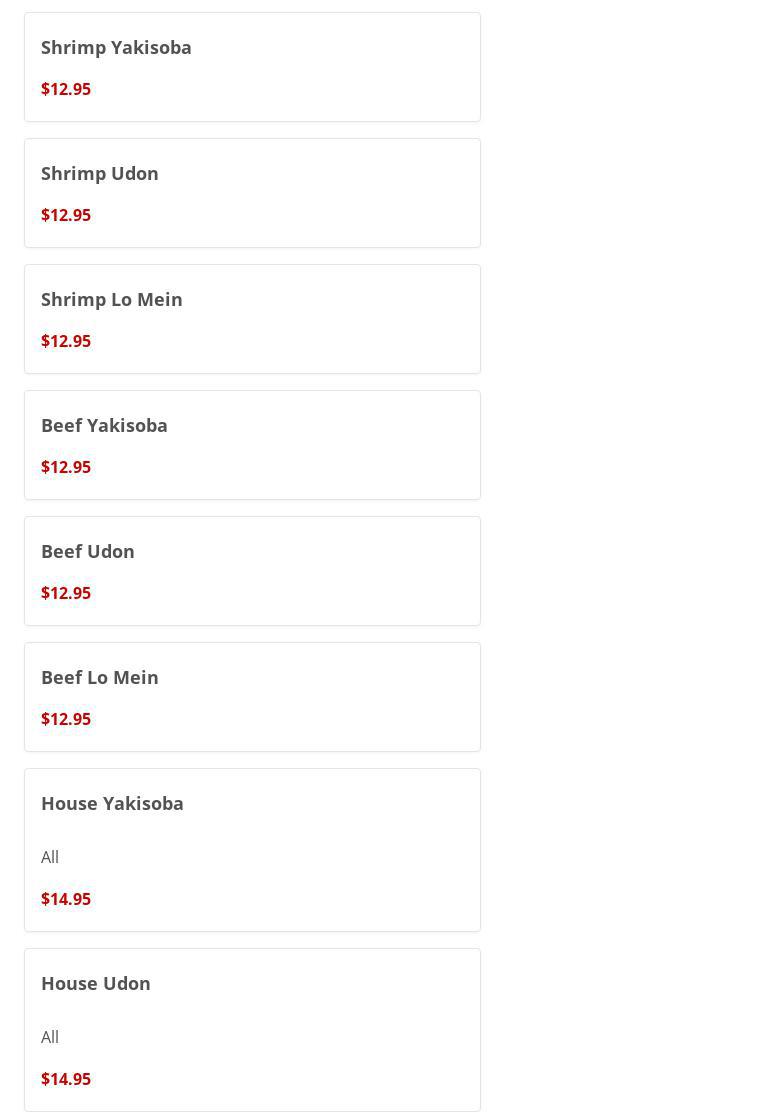
Task: Tap the Beef Udon $12.95 price
Action: pyautogui.click(x=66, y=593)
